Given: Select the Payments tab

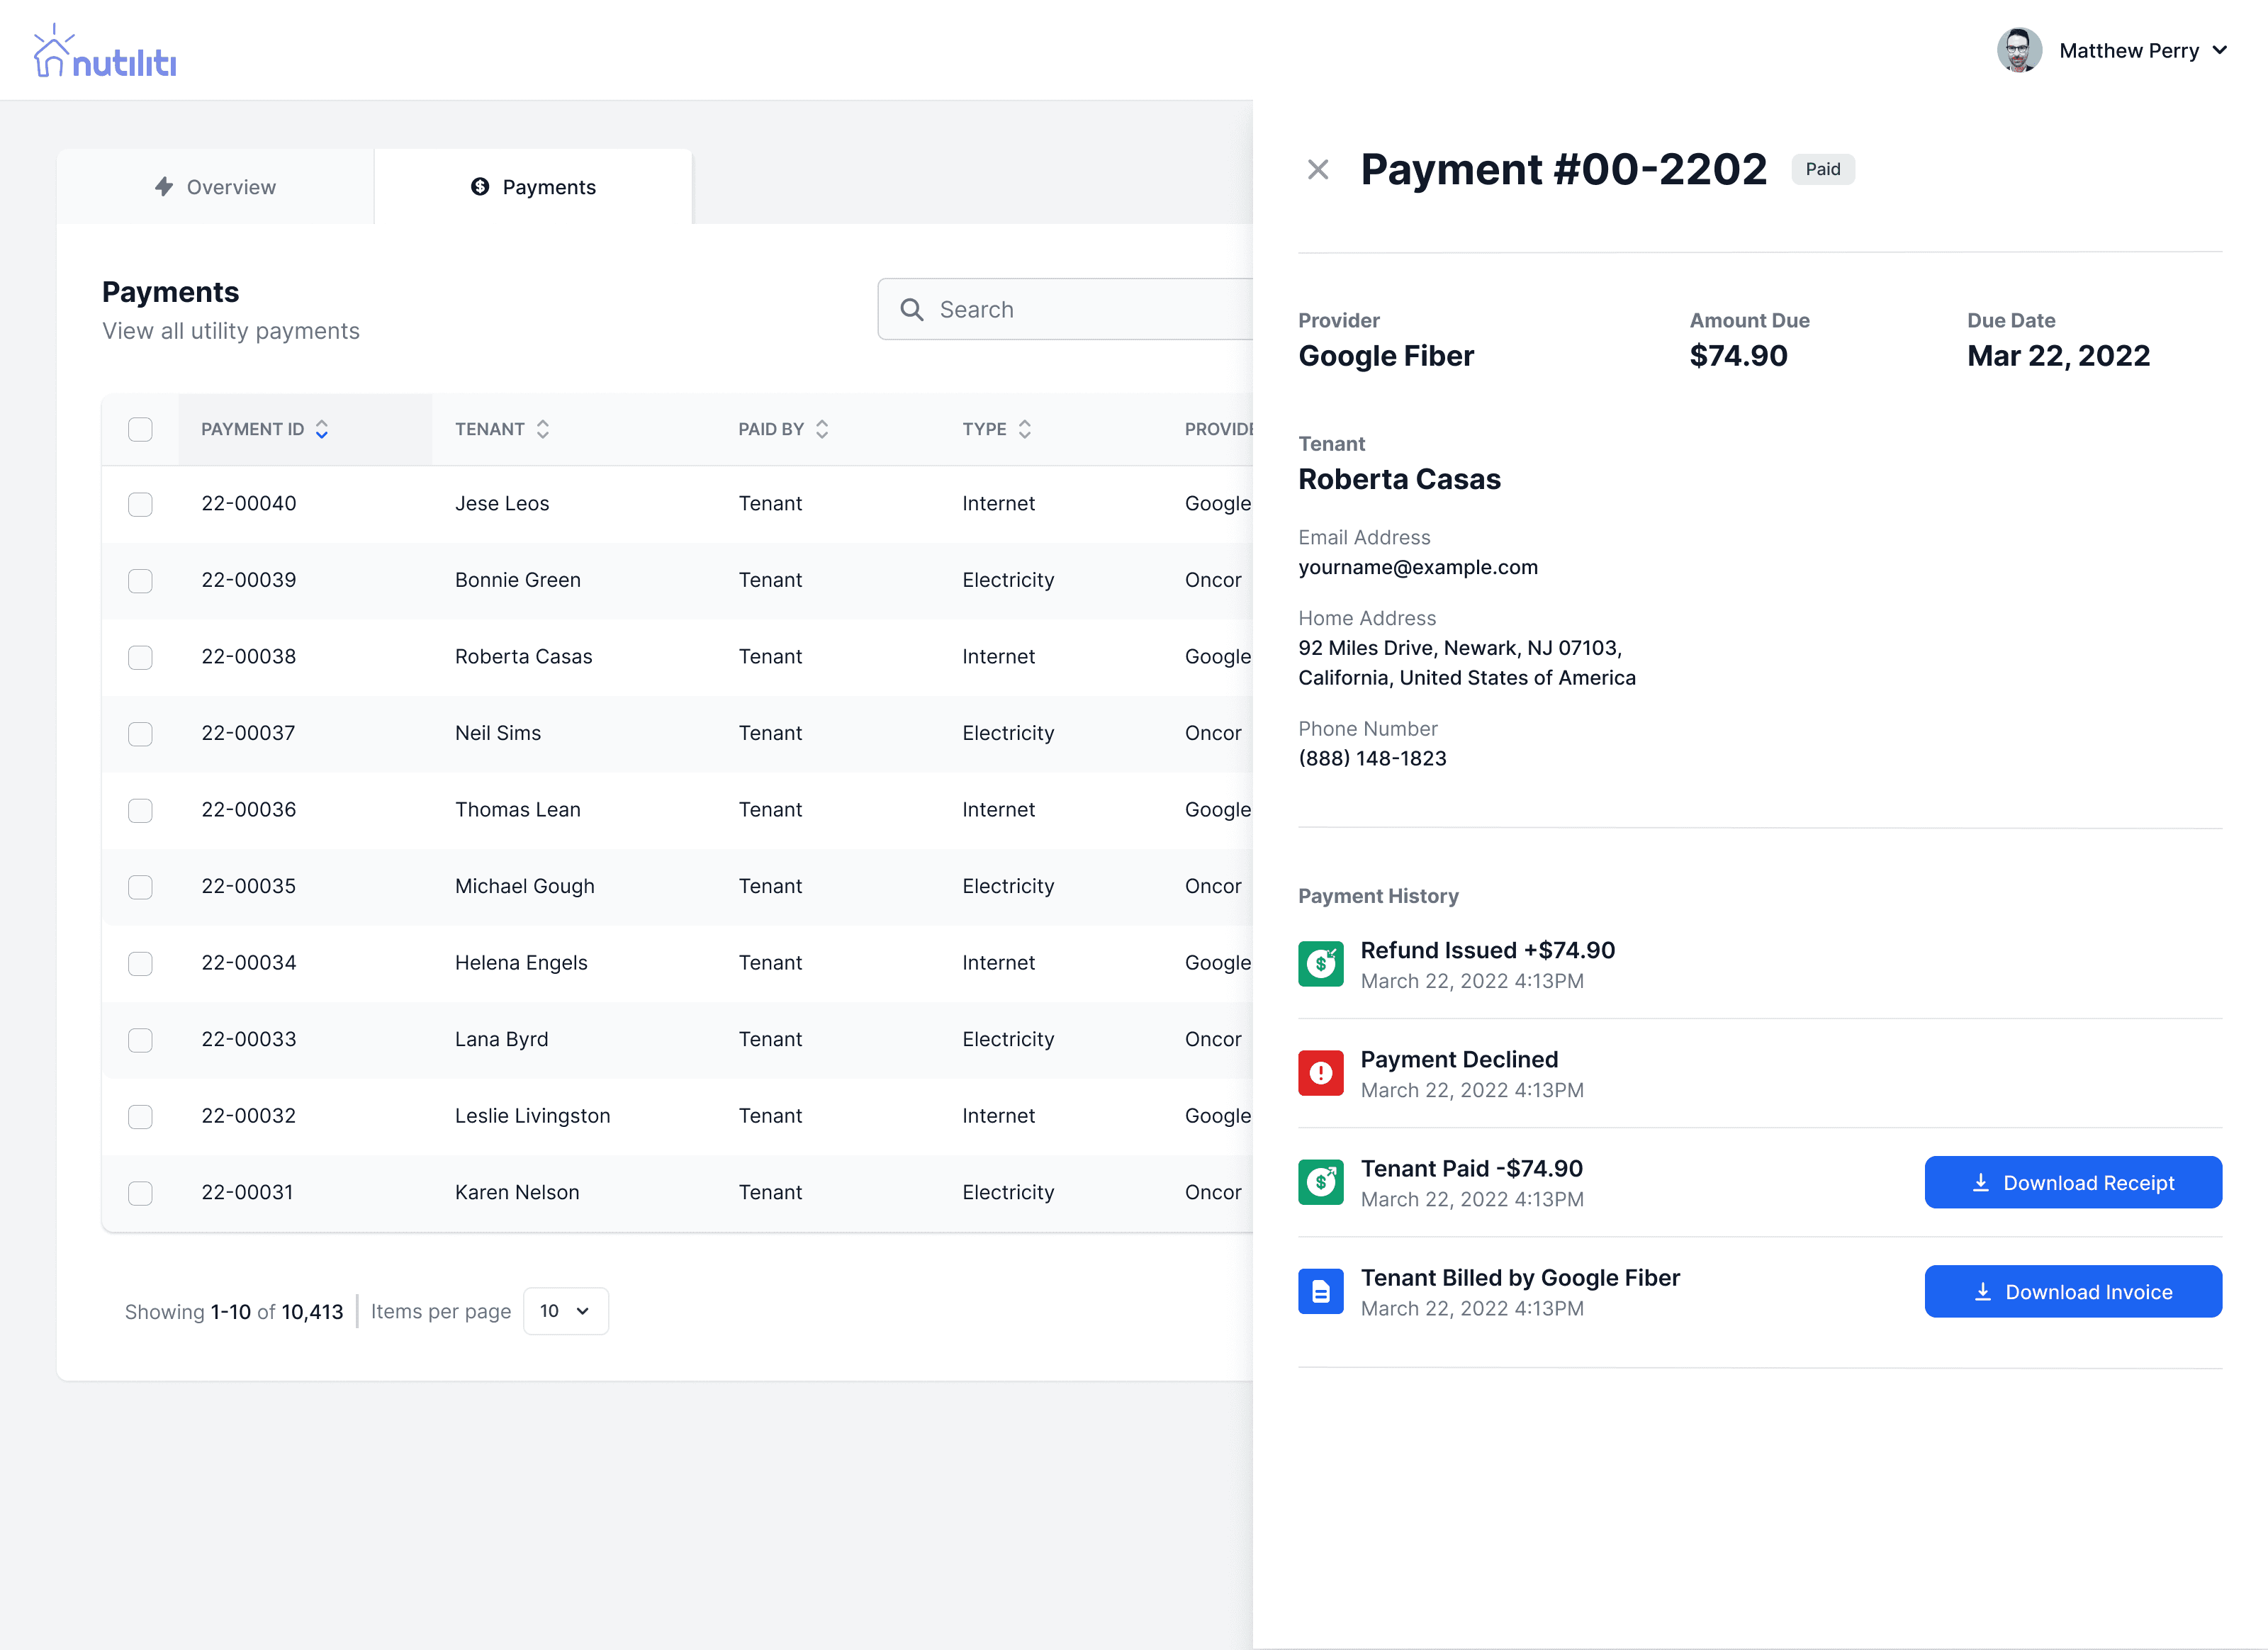Looking at the screenshot, I should 533,186.
